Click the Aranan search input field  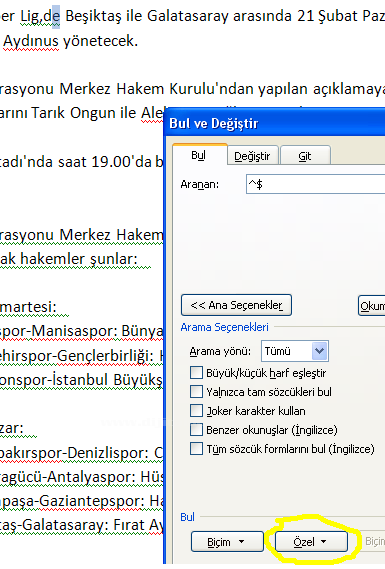pos(315,184)
